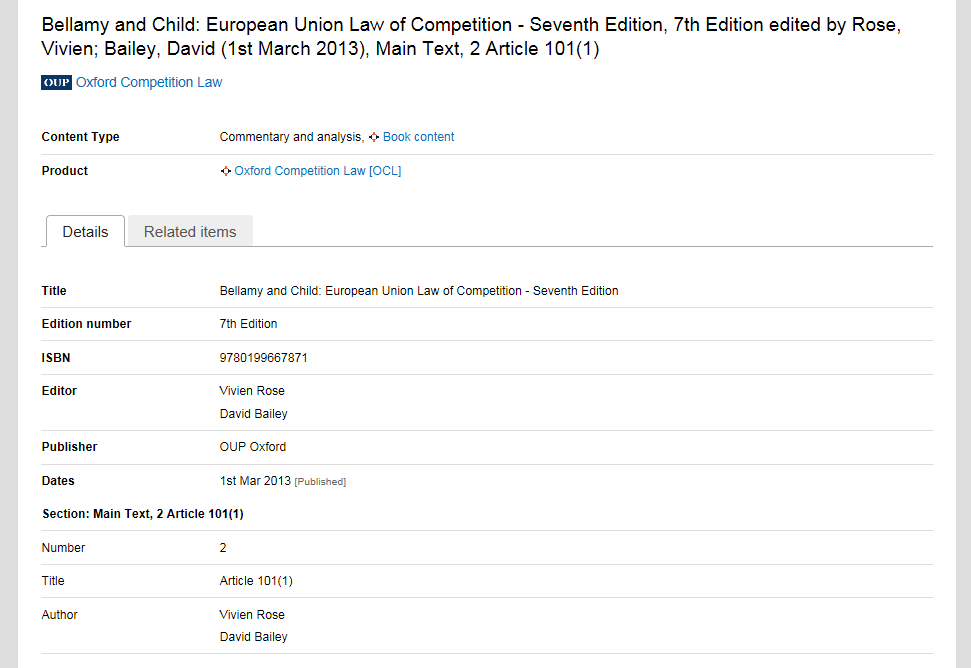Switch to the Related items tab

click(x=190, y=232)
